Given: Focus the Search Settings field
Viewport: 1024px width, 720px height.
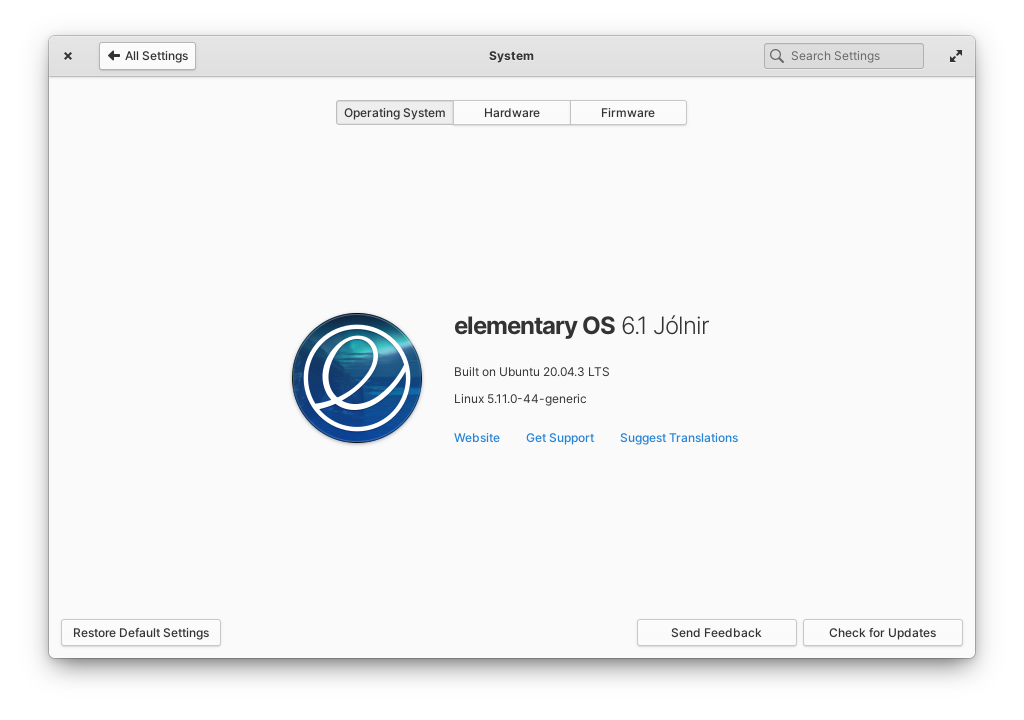Looking at the screenshot, I should [x=844, y=56].
